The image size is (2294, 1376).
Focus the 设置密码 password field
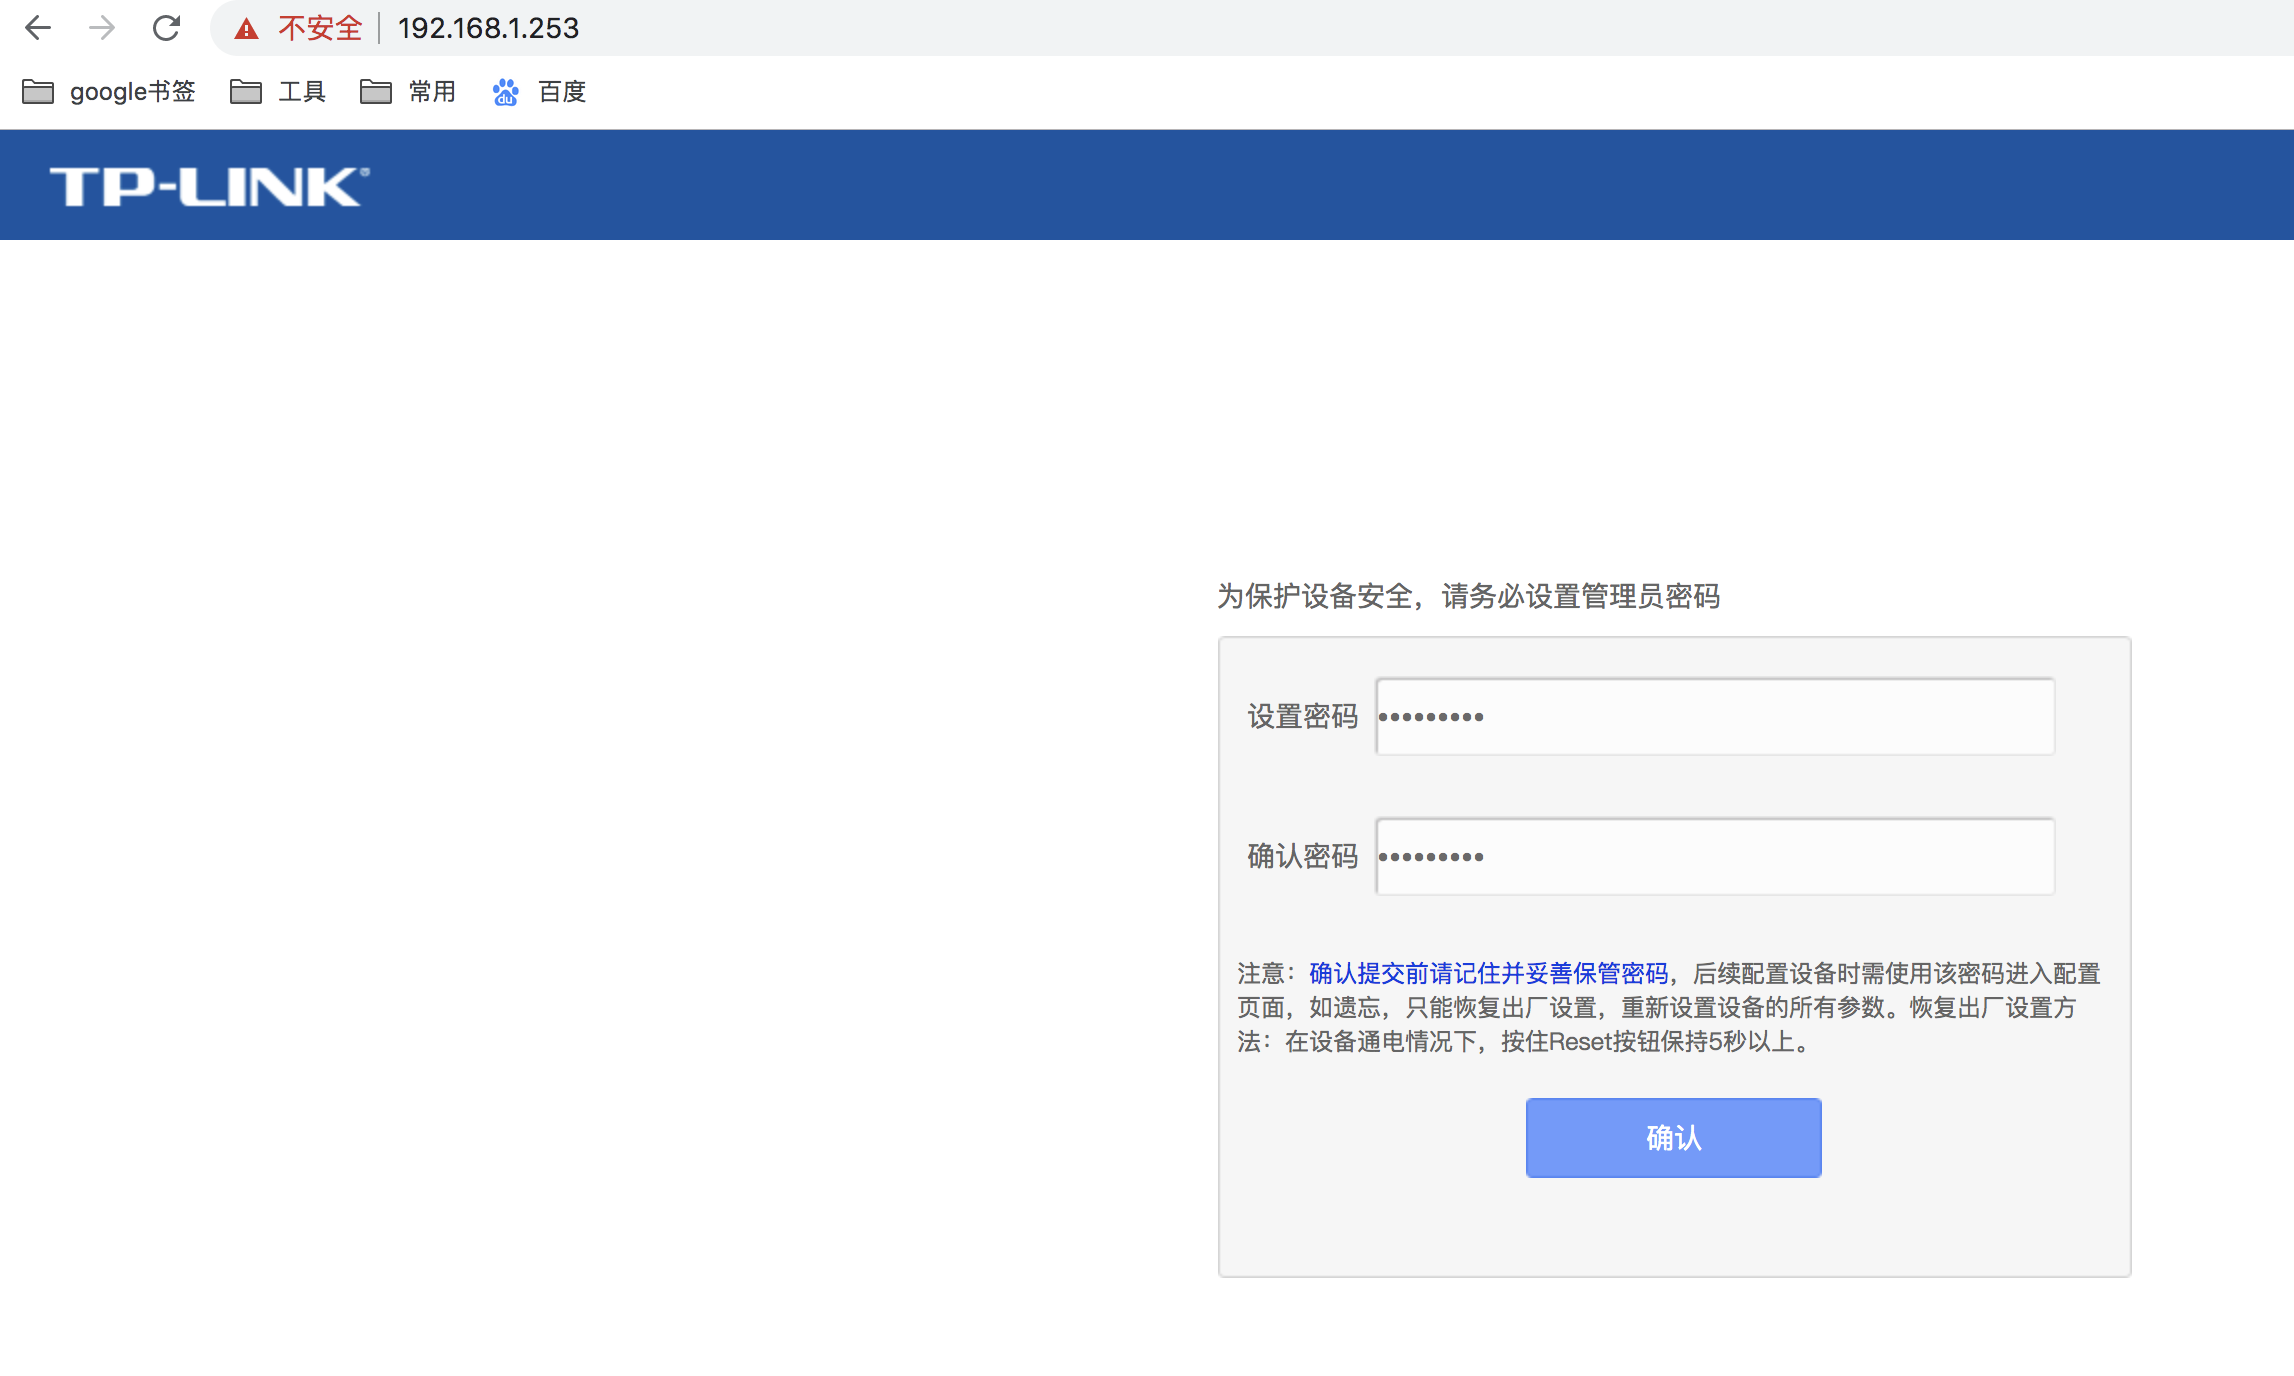pyautogui.click(x=1714, y=717)
